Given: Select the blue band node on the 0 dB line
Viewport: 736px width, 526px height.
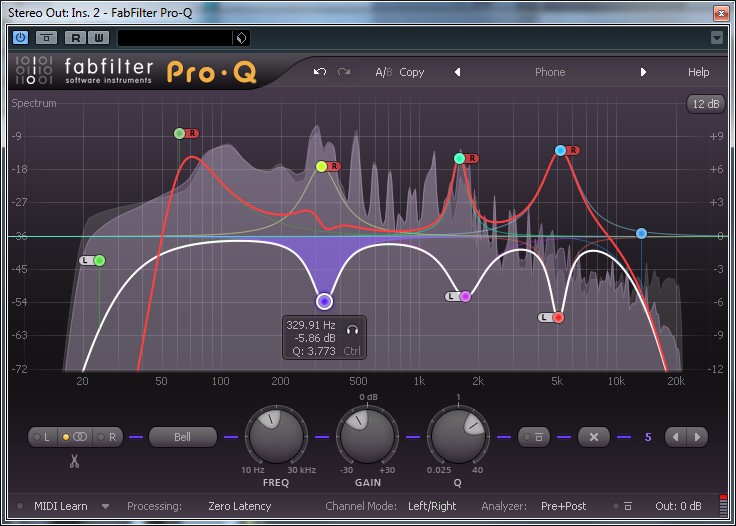Looking at the screenshot, I should [x=641, y=234].
